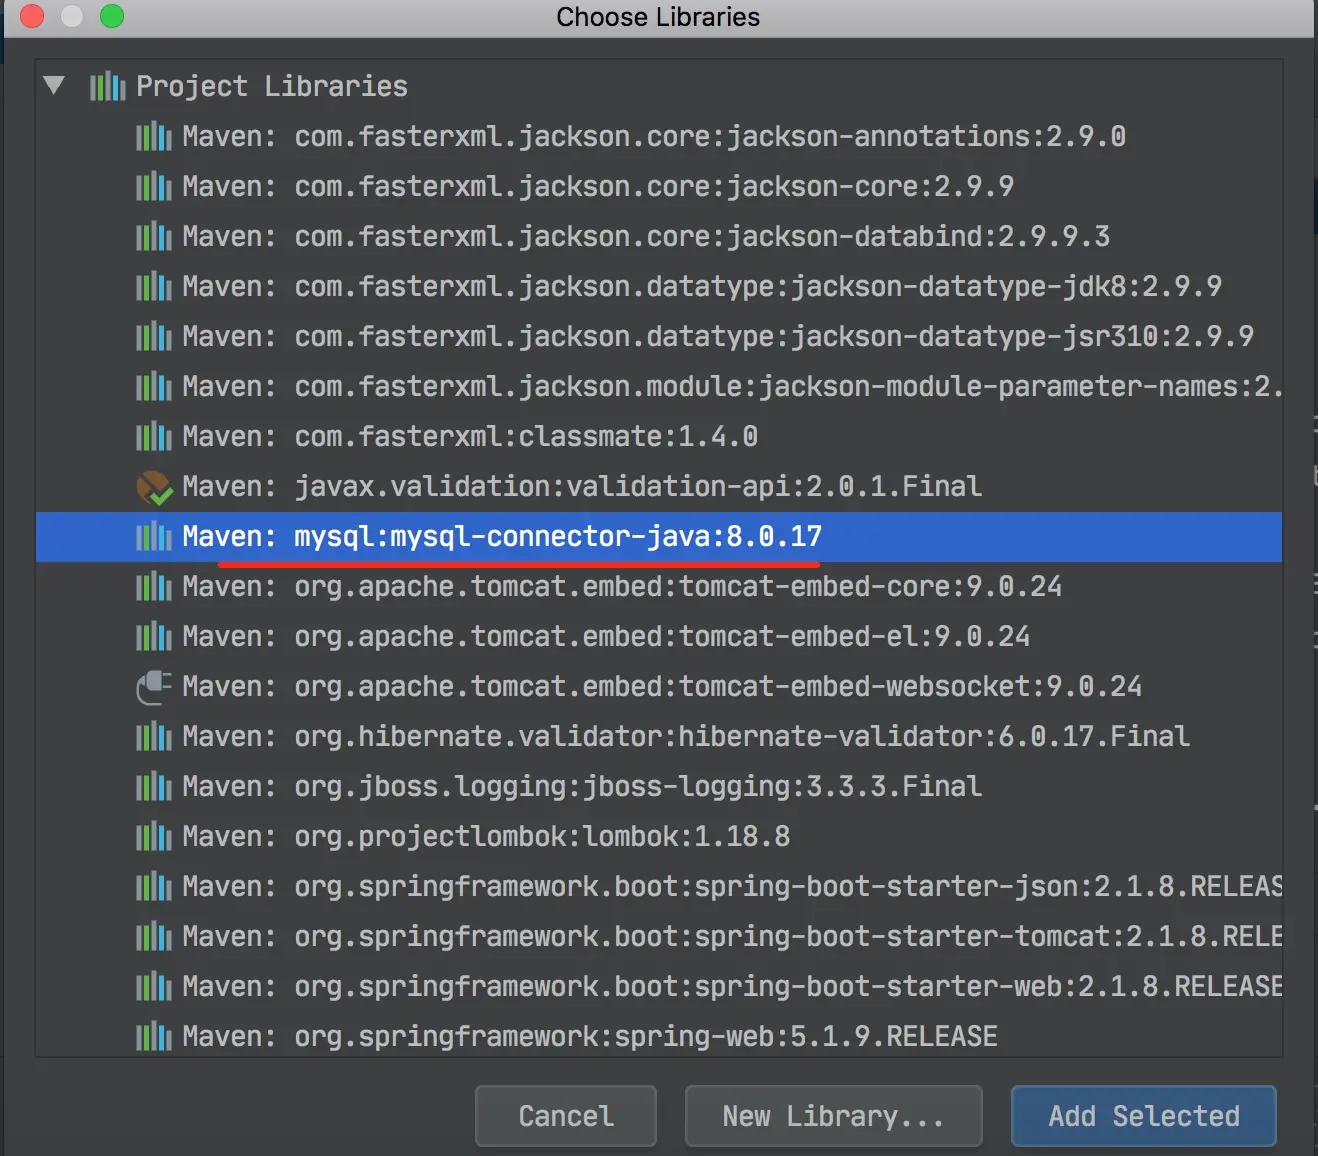Click the Project Libraries folder icon
This screenshot has width=1318, height=1156.
click(x=108, y=87)
